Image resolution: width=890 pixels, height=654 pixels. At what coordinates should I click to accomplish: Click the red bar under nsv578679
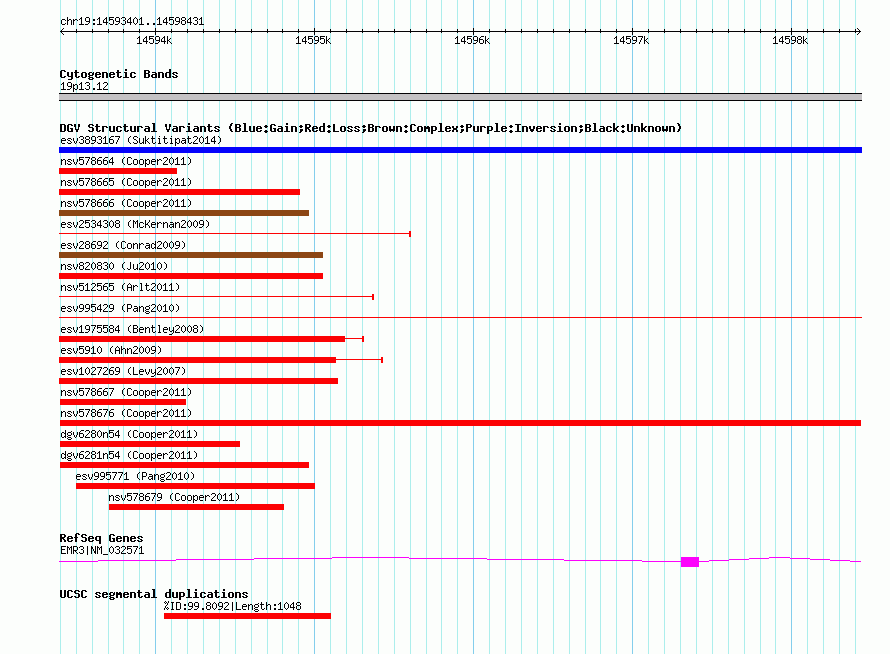[196, 507]
